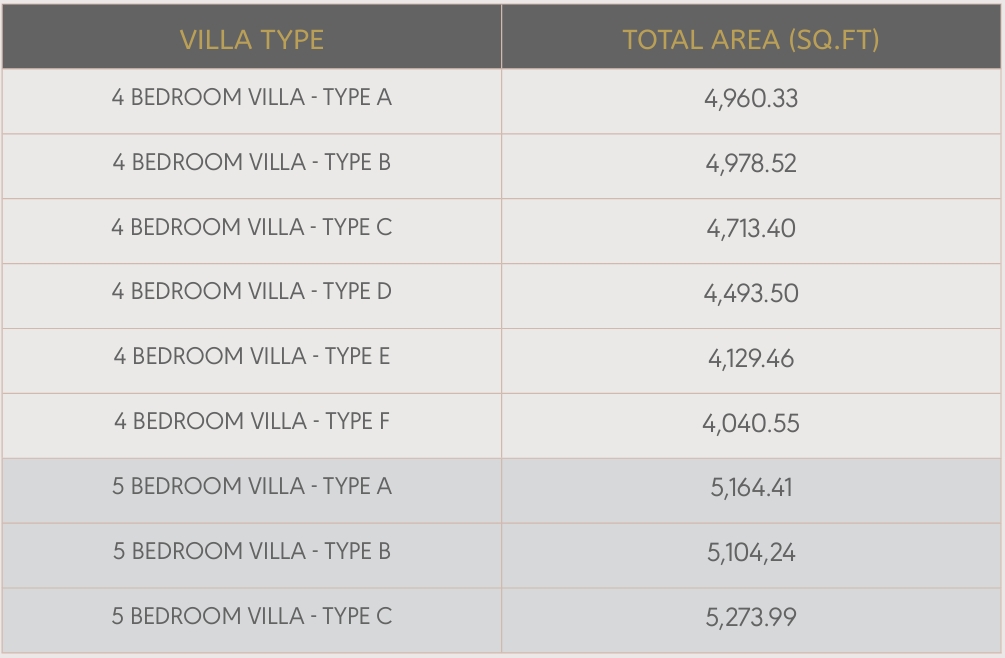Click the area value 5,104,24
1005x658 pixels.
pos(751,553)
